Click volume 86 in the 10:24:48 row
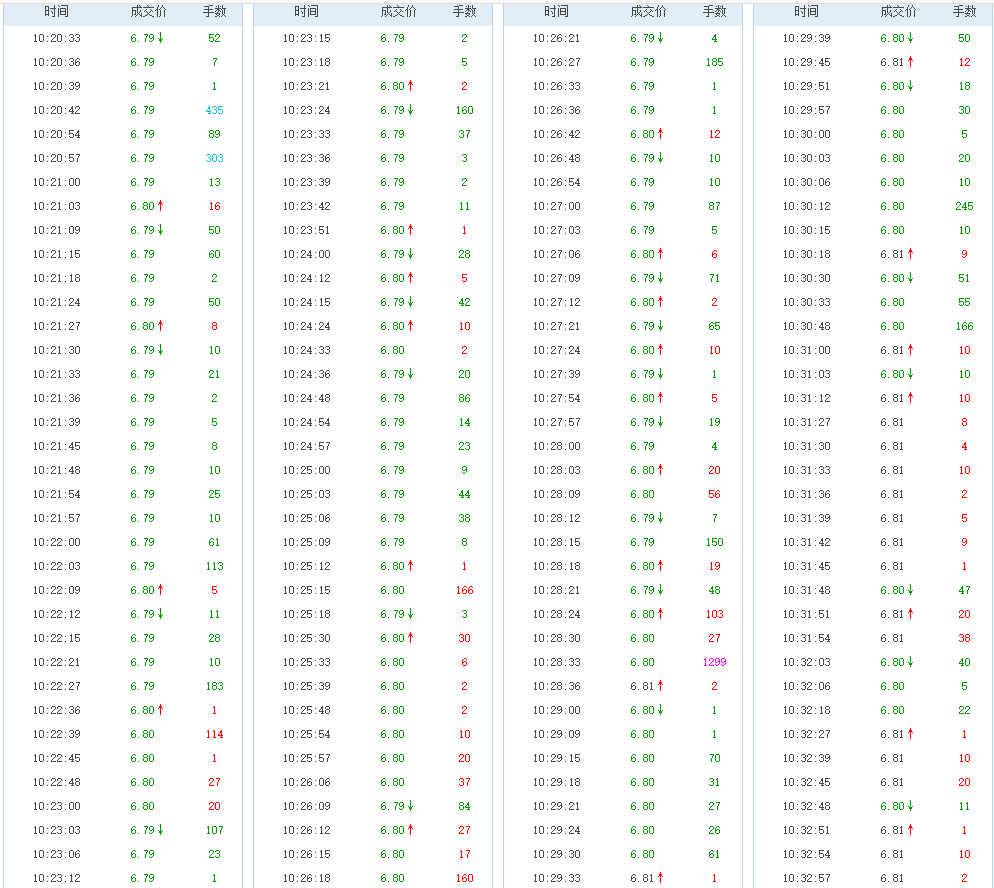This screenshot has height=888, width=994. point(464,398)
